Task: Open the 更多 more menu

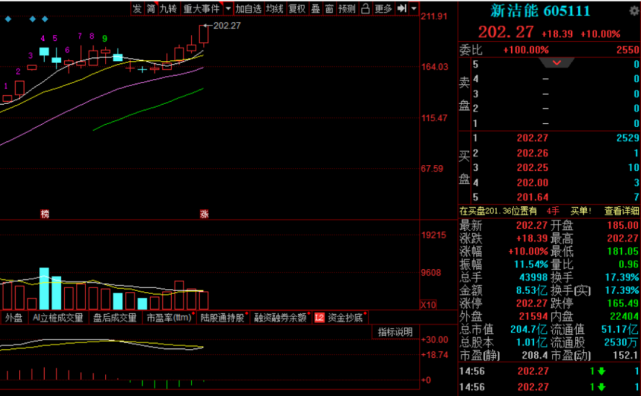Action: (383, 9)
